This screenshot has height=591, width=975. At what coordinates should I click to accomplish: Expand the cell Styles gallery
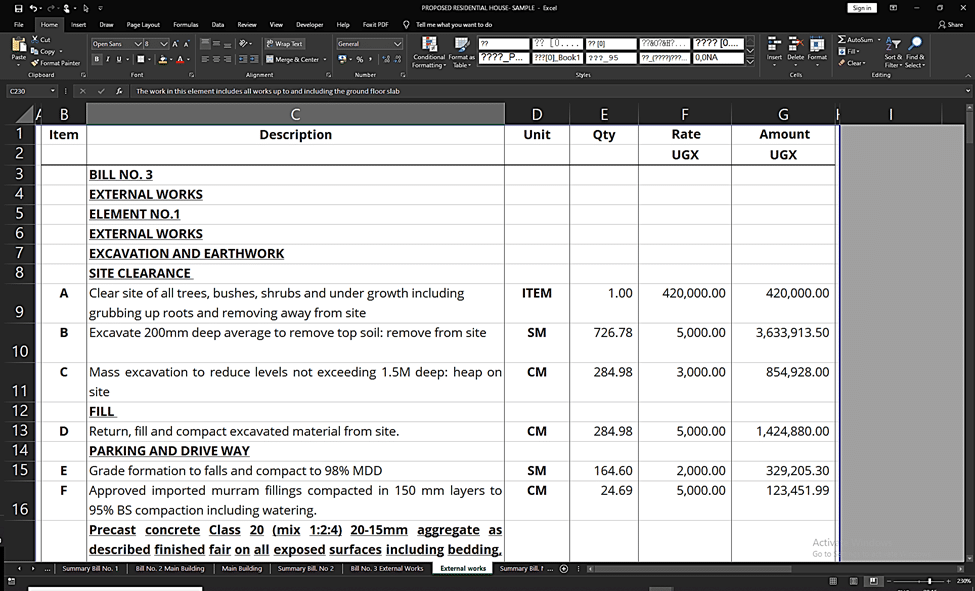[x=750, y=62]
